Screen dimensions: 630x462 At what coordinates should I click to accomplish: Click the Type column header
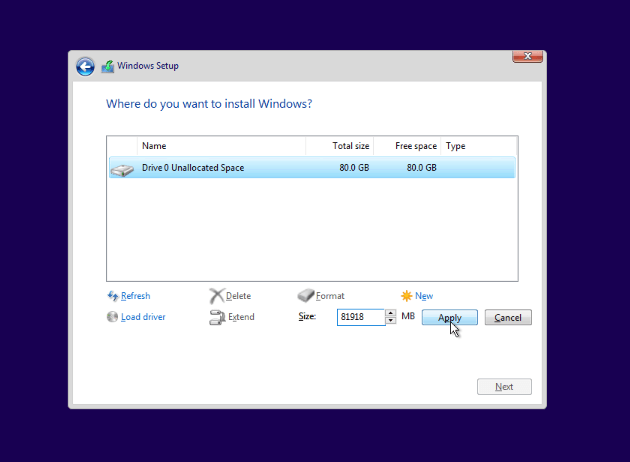click(478, 146)
